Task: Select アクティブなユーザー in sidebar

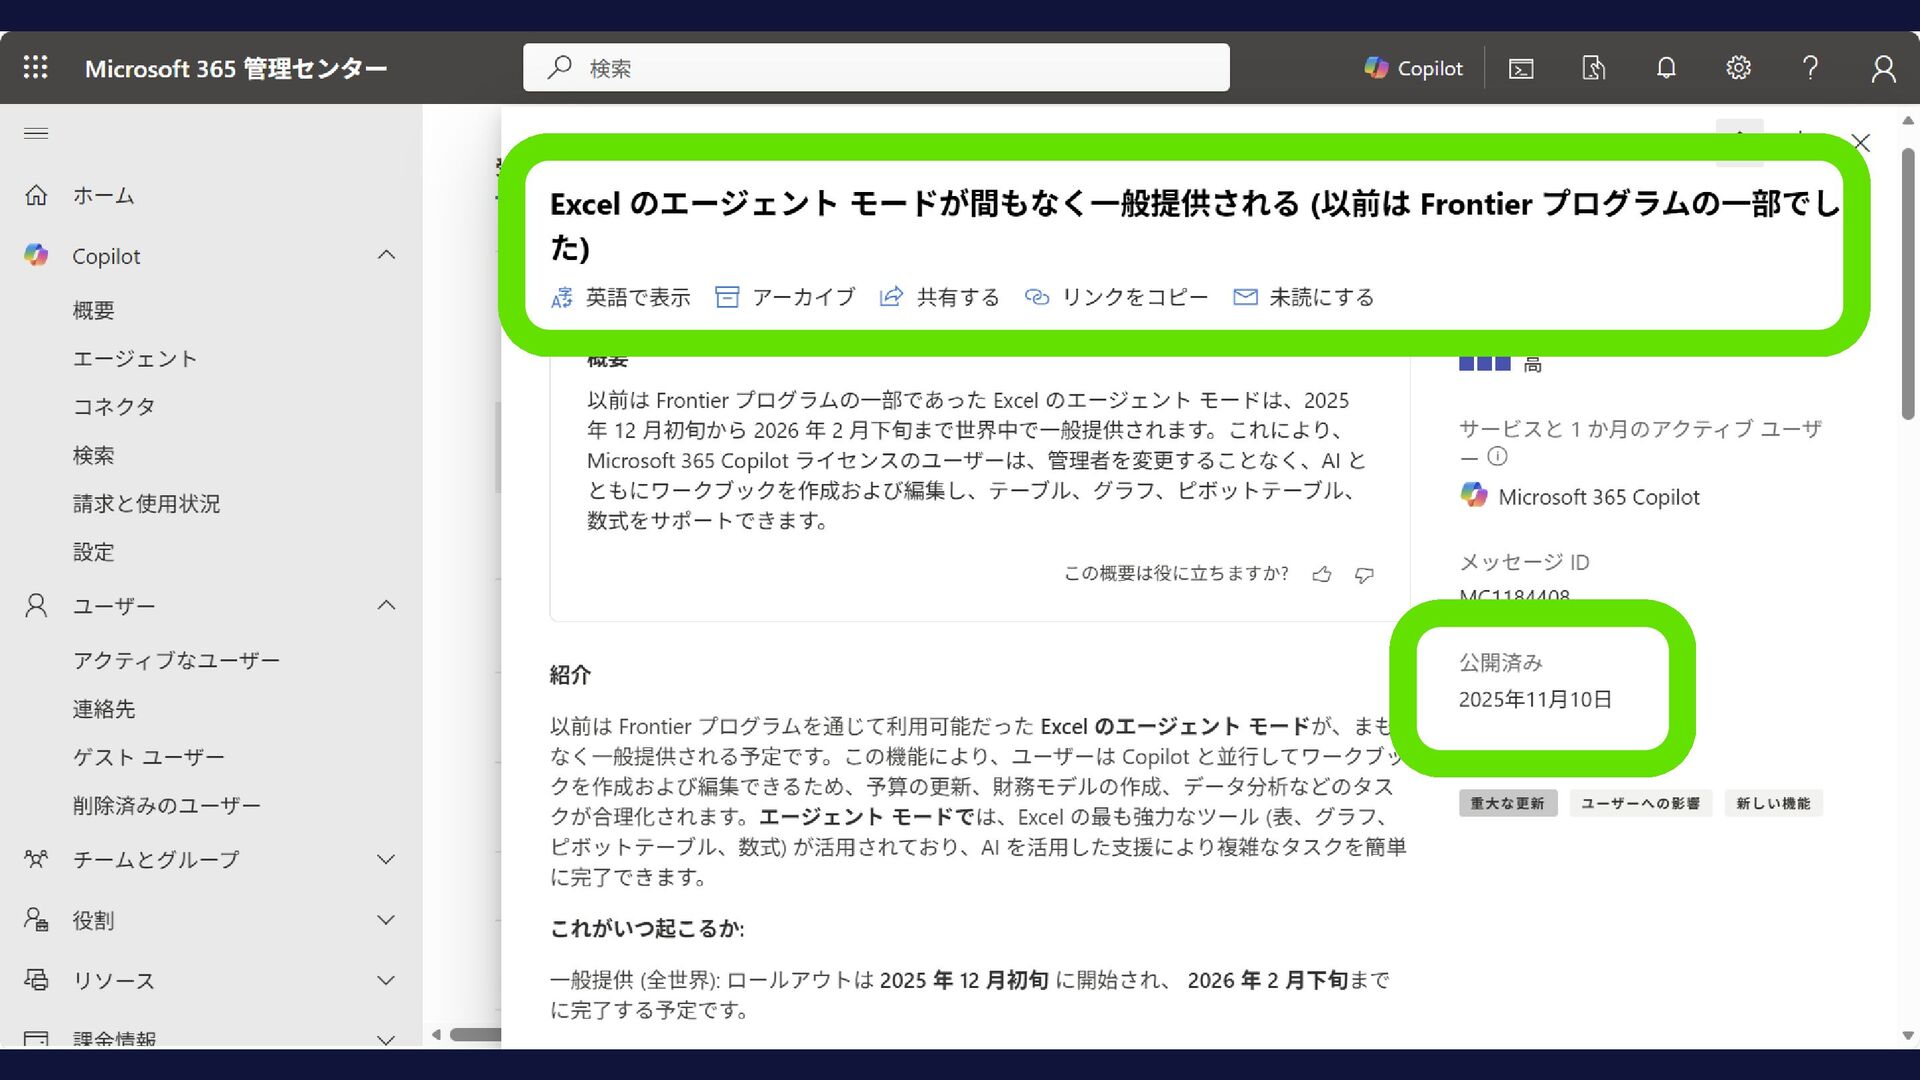Action: pyautogui.click(x=176, y=660)
